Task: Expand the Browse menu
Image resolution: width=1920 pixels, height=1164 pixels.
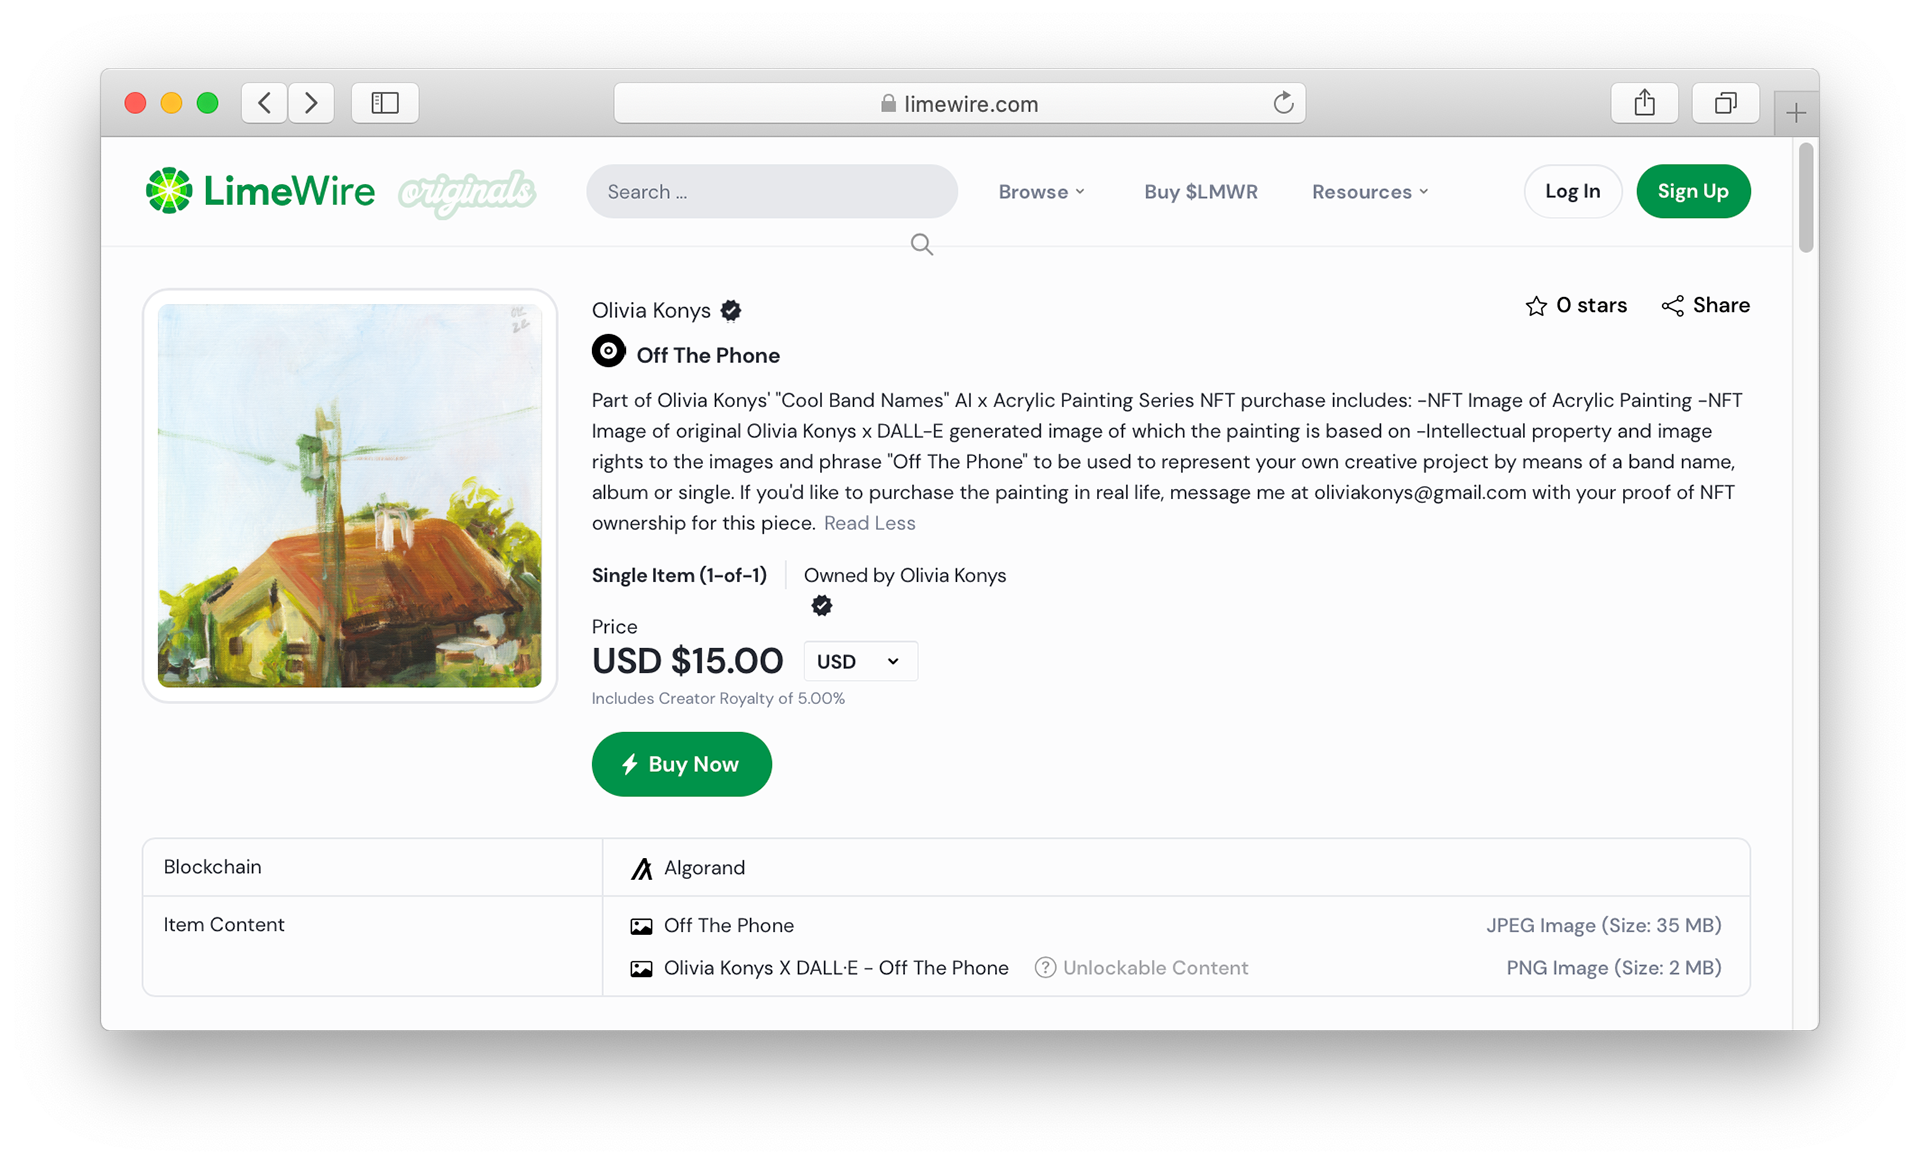Action: pos(1041,191)
